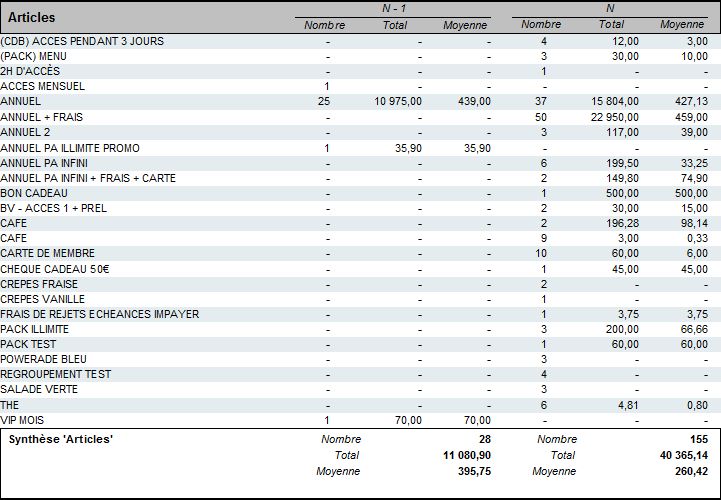721x500 pixels.
Task: Select the BON CADEAU article row
Action: coord(35,193)
